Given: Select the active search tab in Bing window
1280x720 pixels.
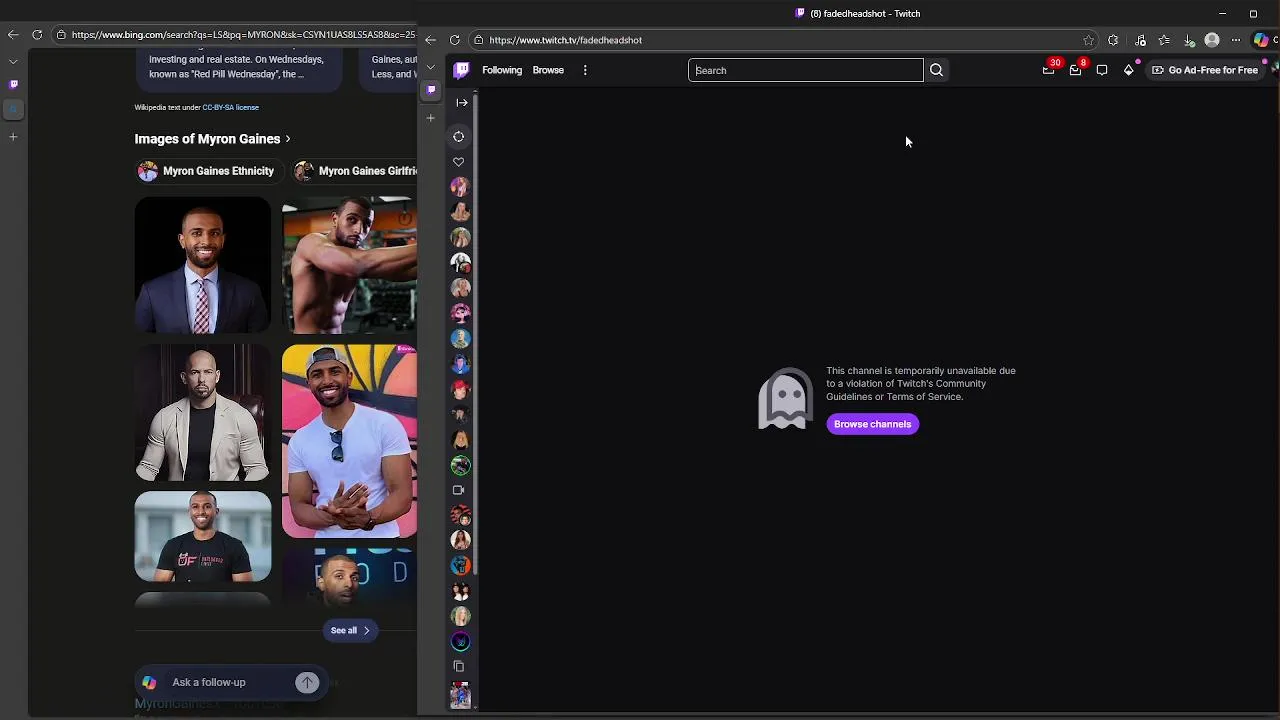Looking at the screenshot, I should [x=13, y=108].
